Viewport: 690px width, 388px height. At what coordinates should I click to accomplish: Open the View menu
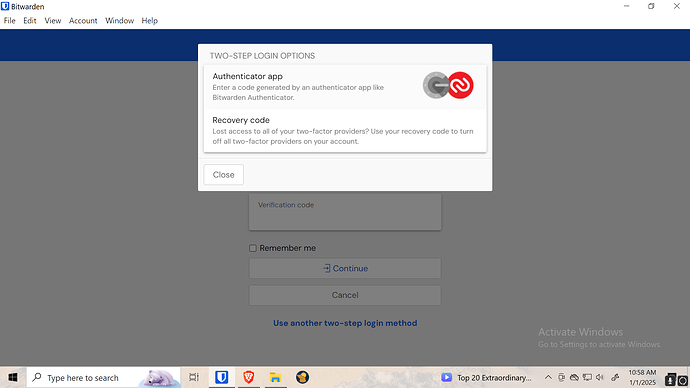click(53, 21)
